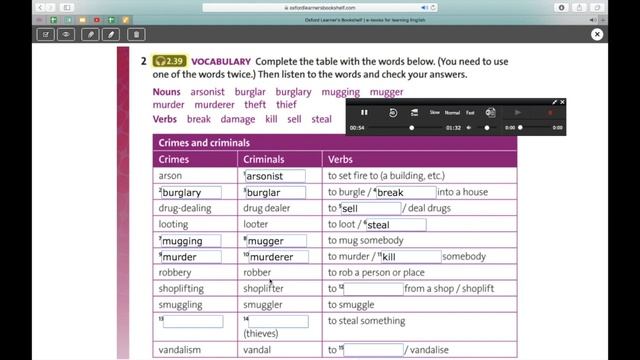This screenshot has height=360, width=640.
Task: Click the audio player pin/expand icon
Action: tap(554, 102)
